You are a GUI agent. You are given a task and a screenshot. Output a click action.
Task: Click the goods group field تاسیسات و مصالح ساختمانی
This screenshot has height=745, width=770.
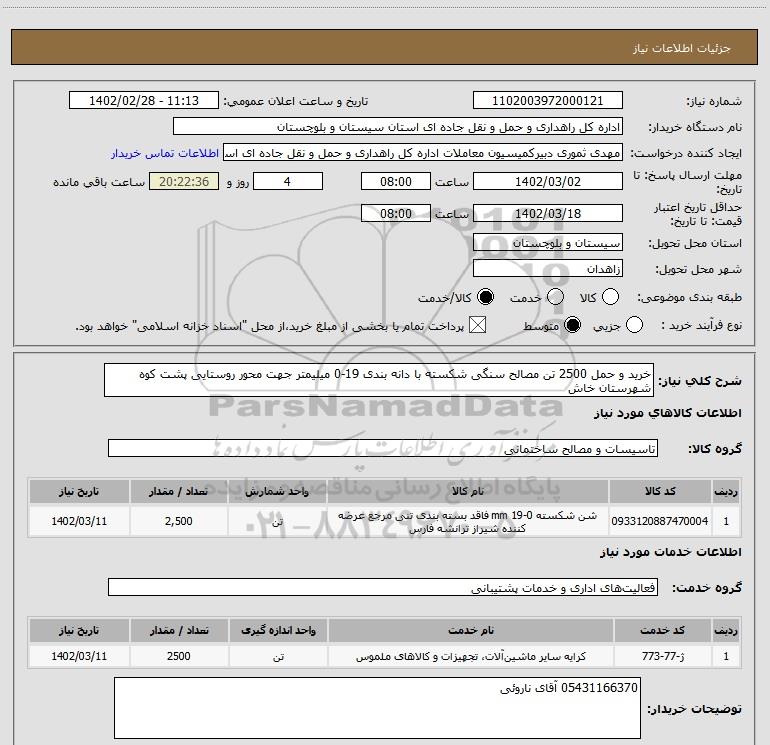point(383,448)
